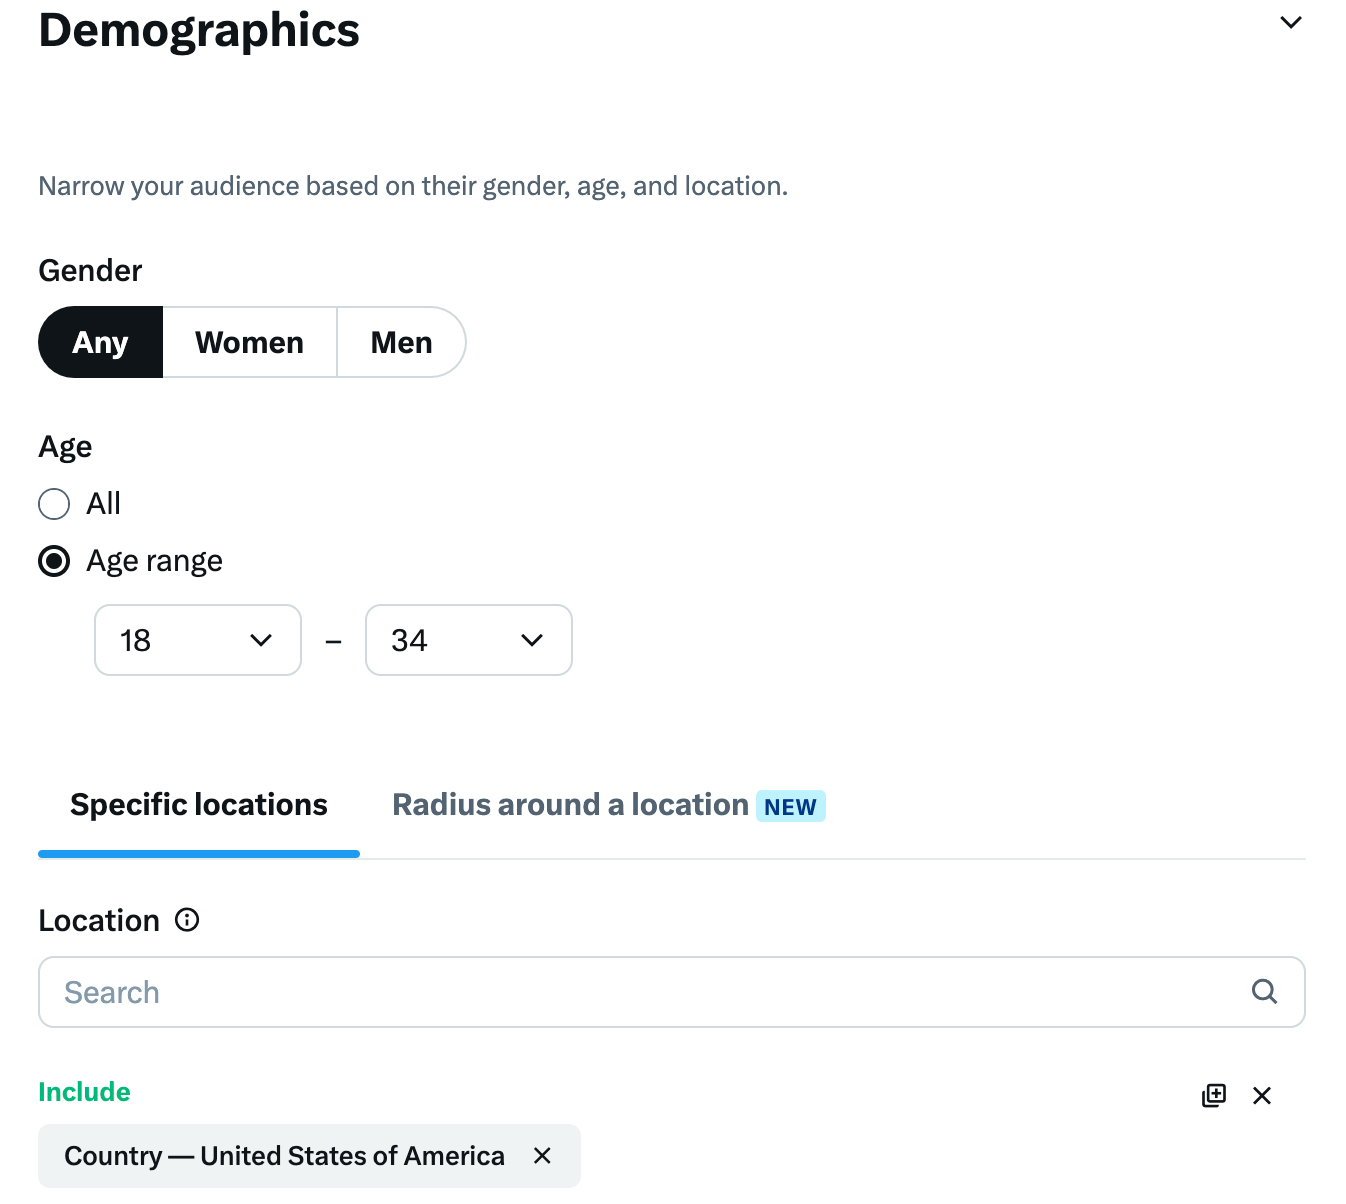Set gender to 'Any'

(99, 342)
